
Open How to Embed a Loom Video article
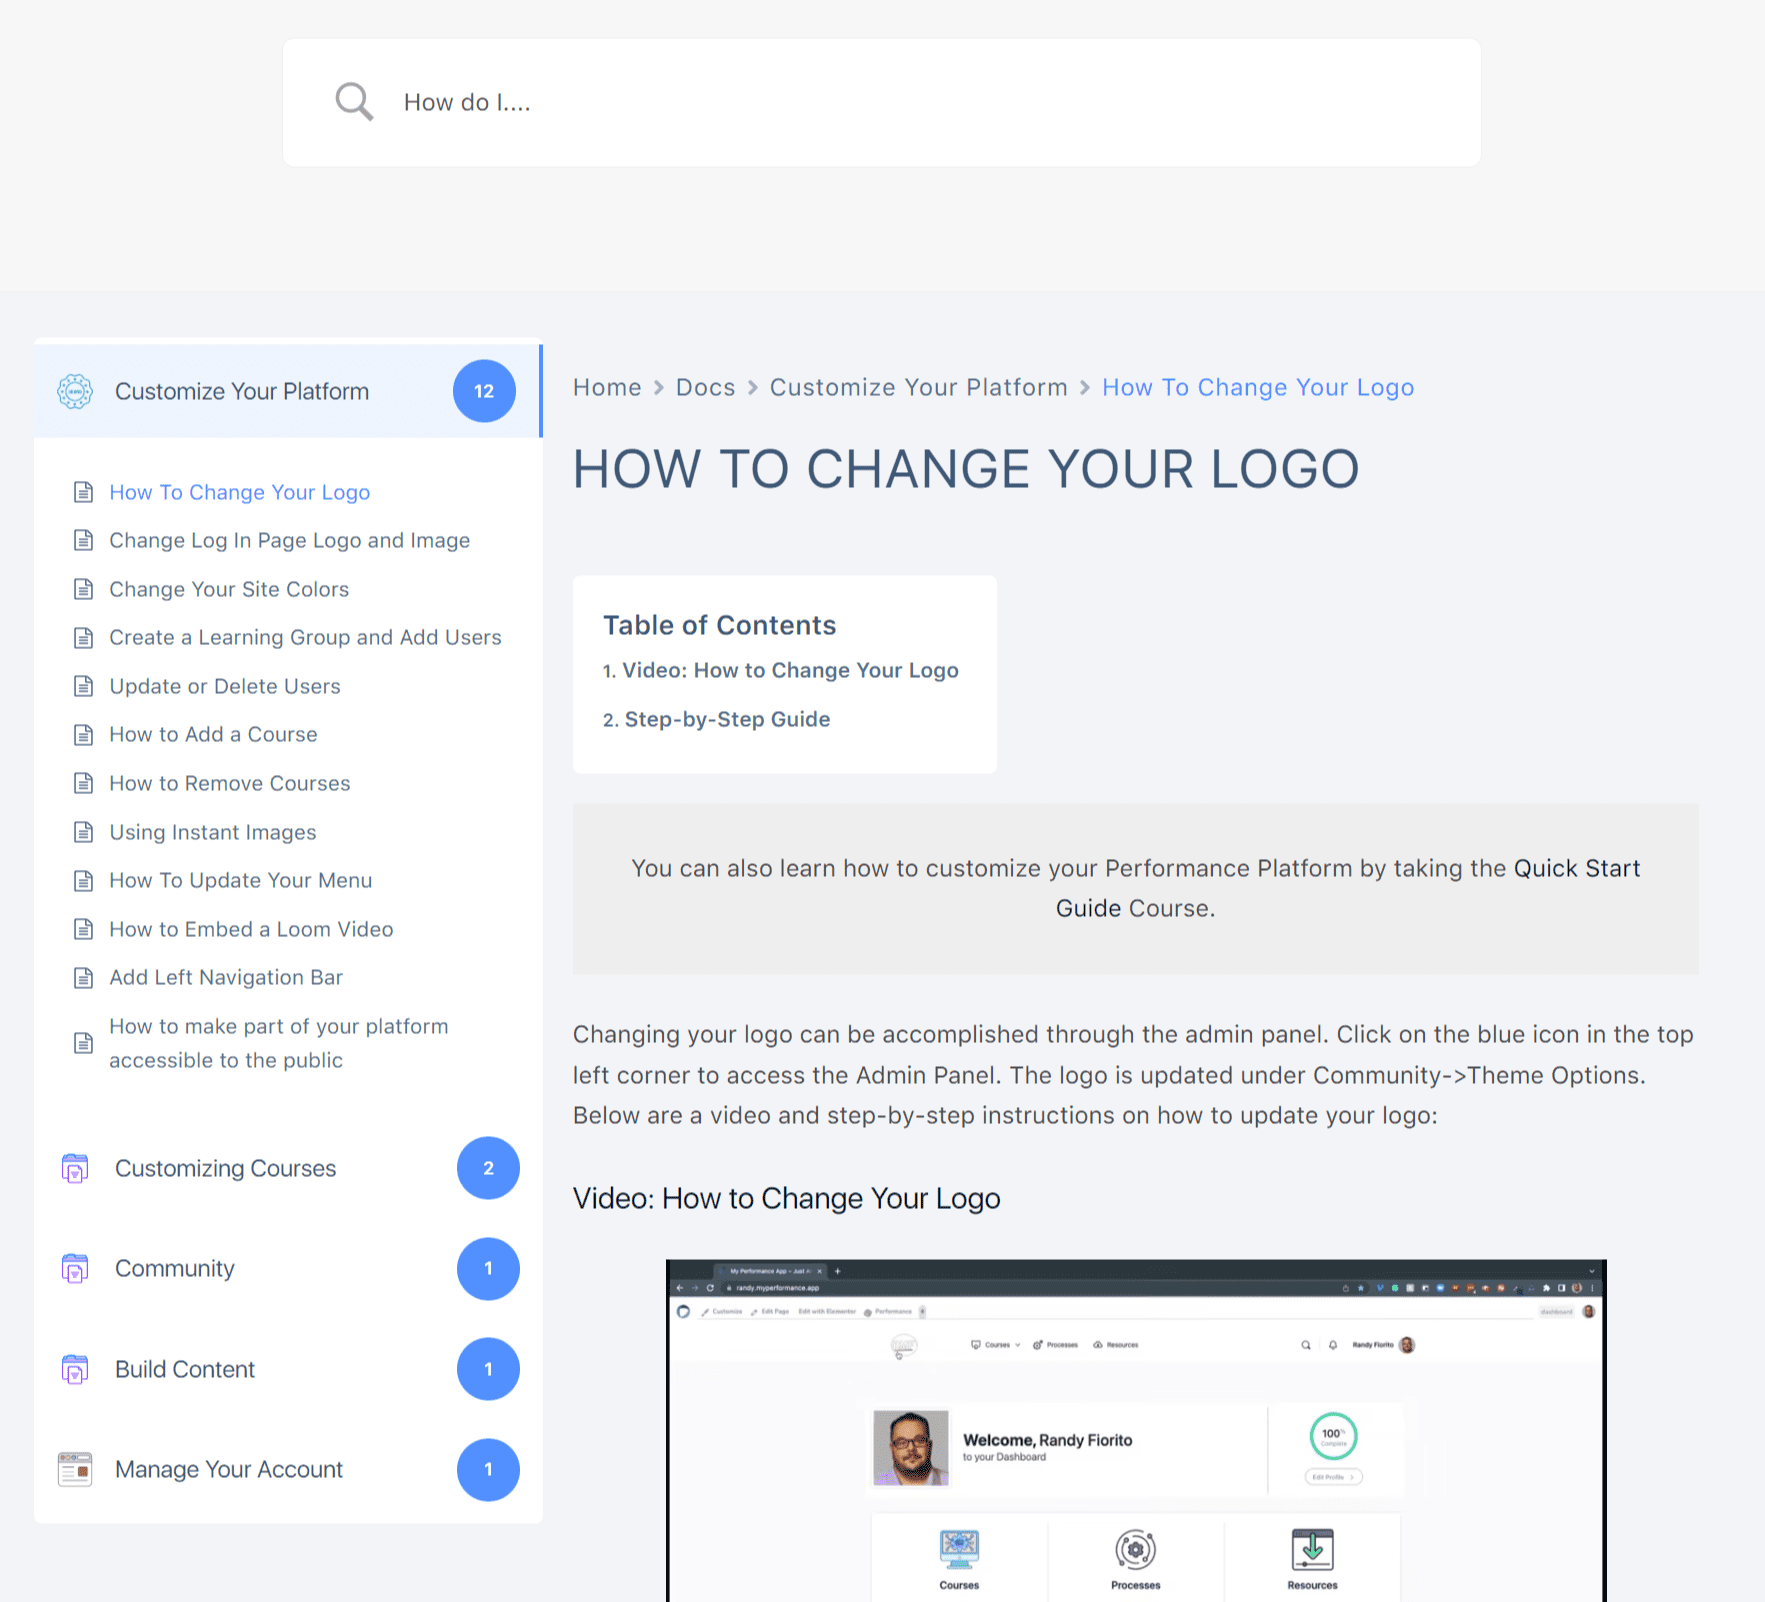[251, 929]
